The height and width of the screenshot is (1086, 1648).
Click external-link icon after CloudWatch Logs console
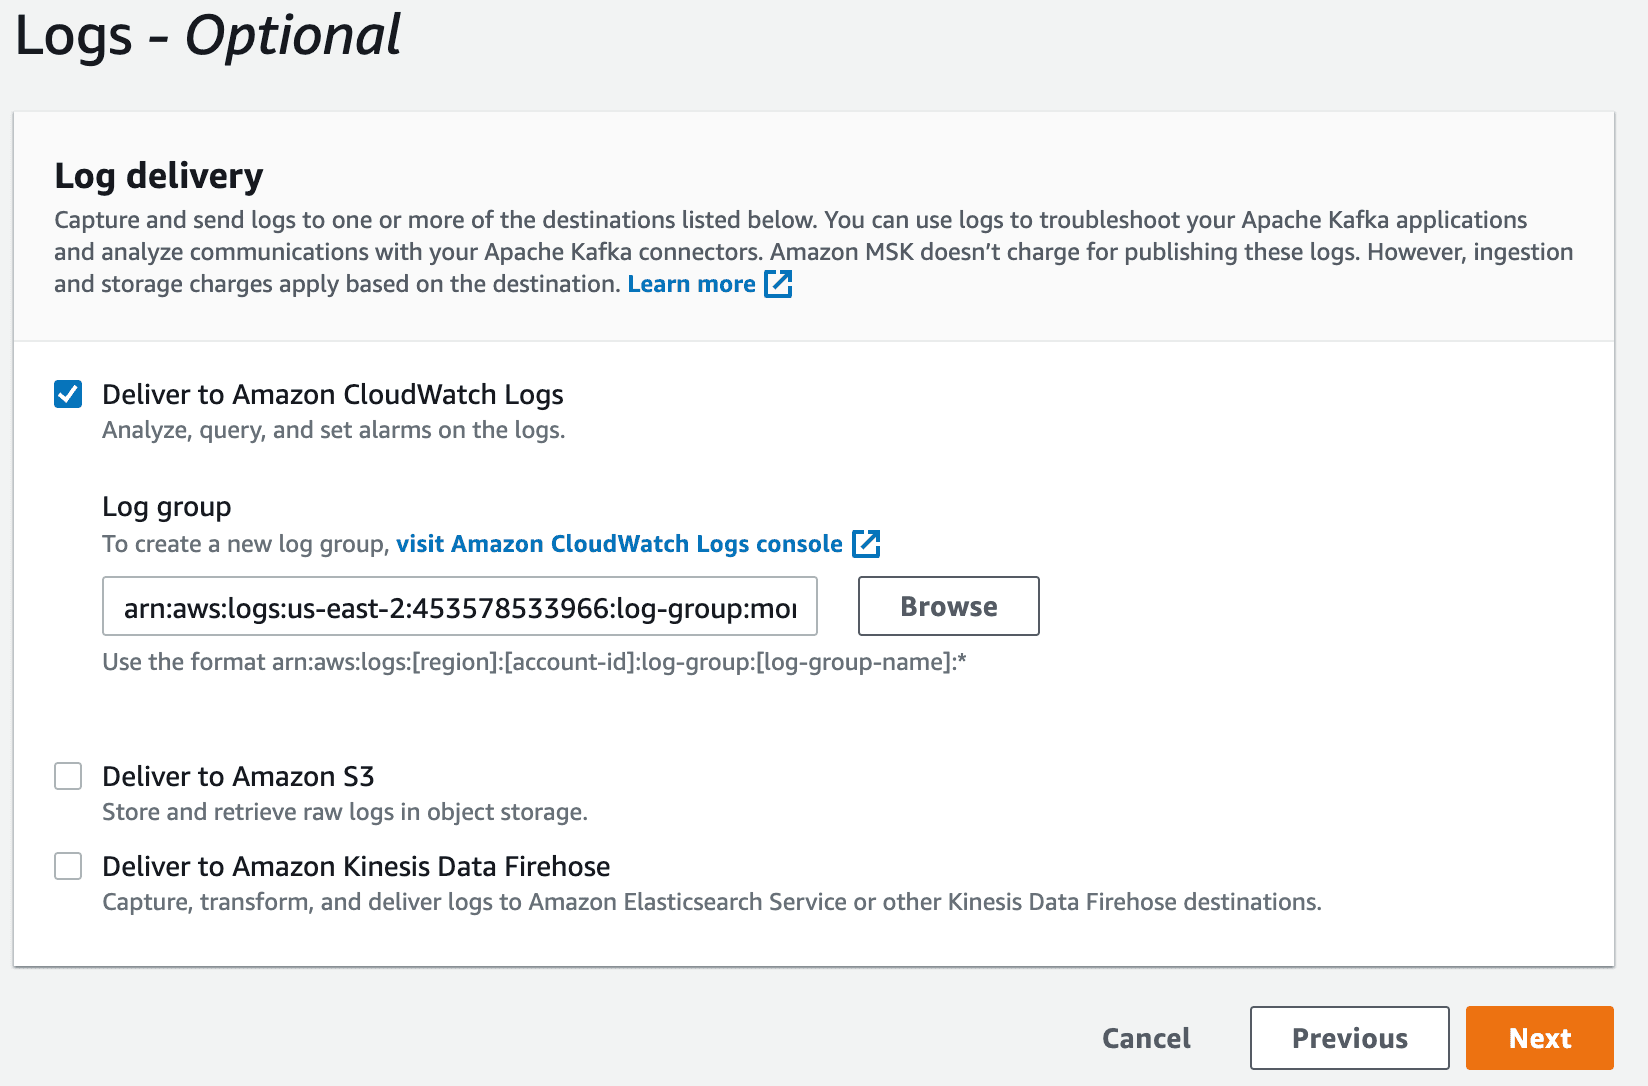(866, 544)
